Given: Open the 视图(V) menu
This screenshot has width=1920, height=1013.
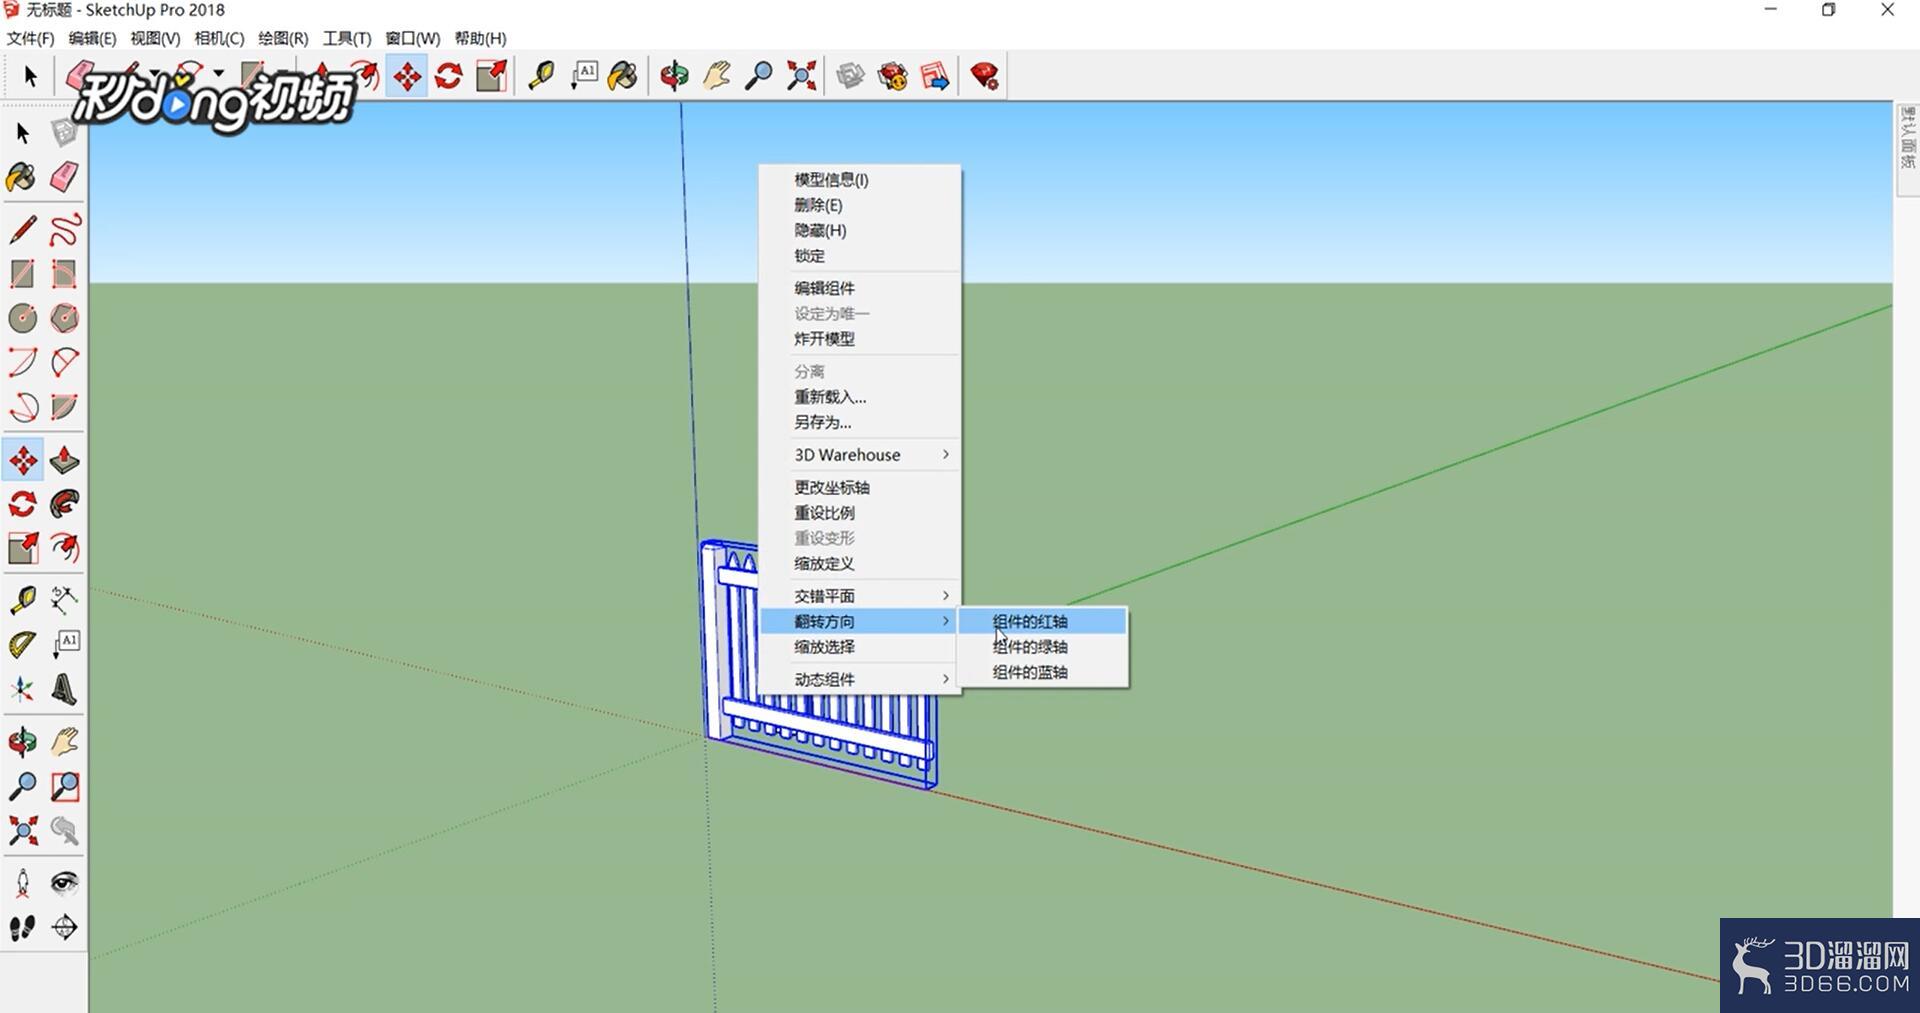Looking at the screenshot, I should tap(155, 38).
